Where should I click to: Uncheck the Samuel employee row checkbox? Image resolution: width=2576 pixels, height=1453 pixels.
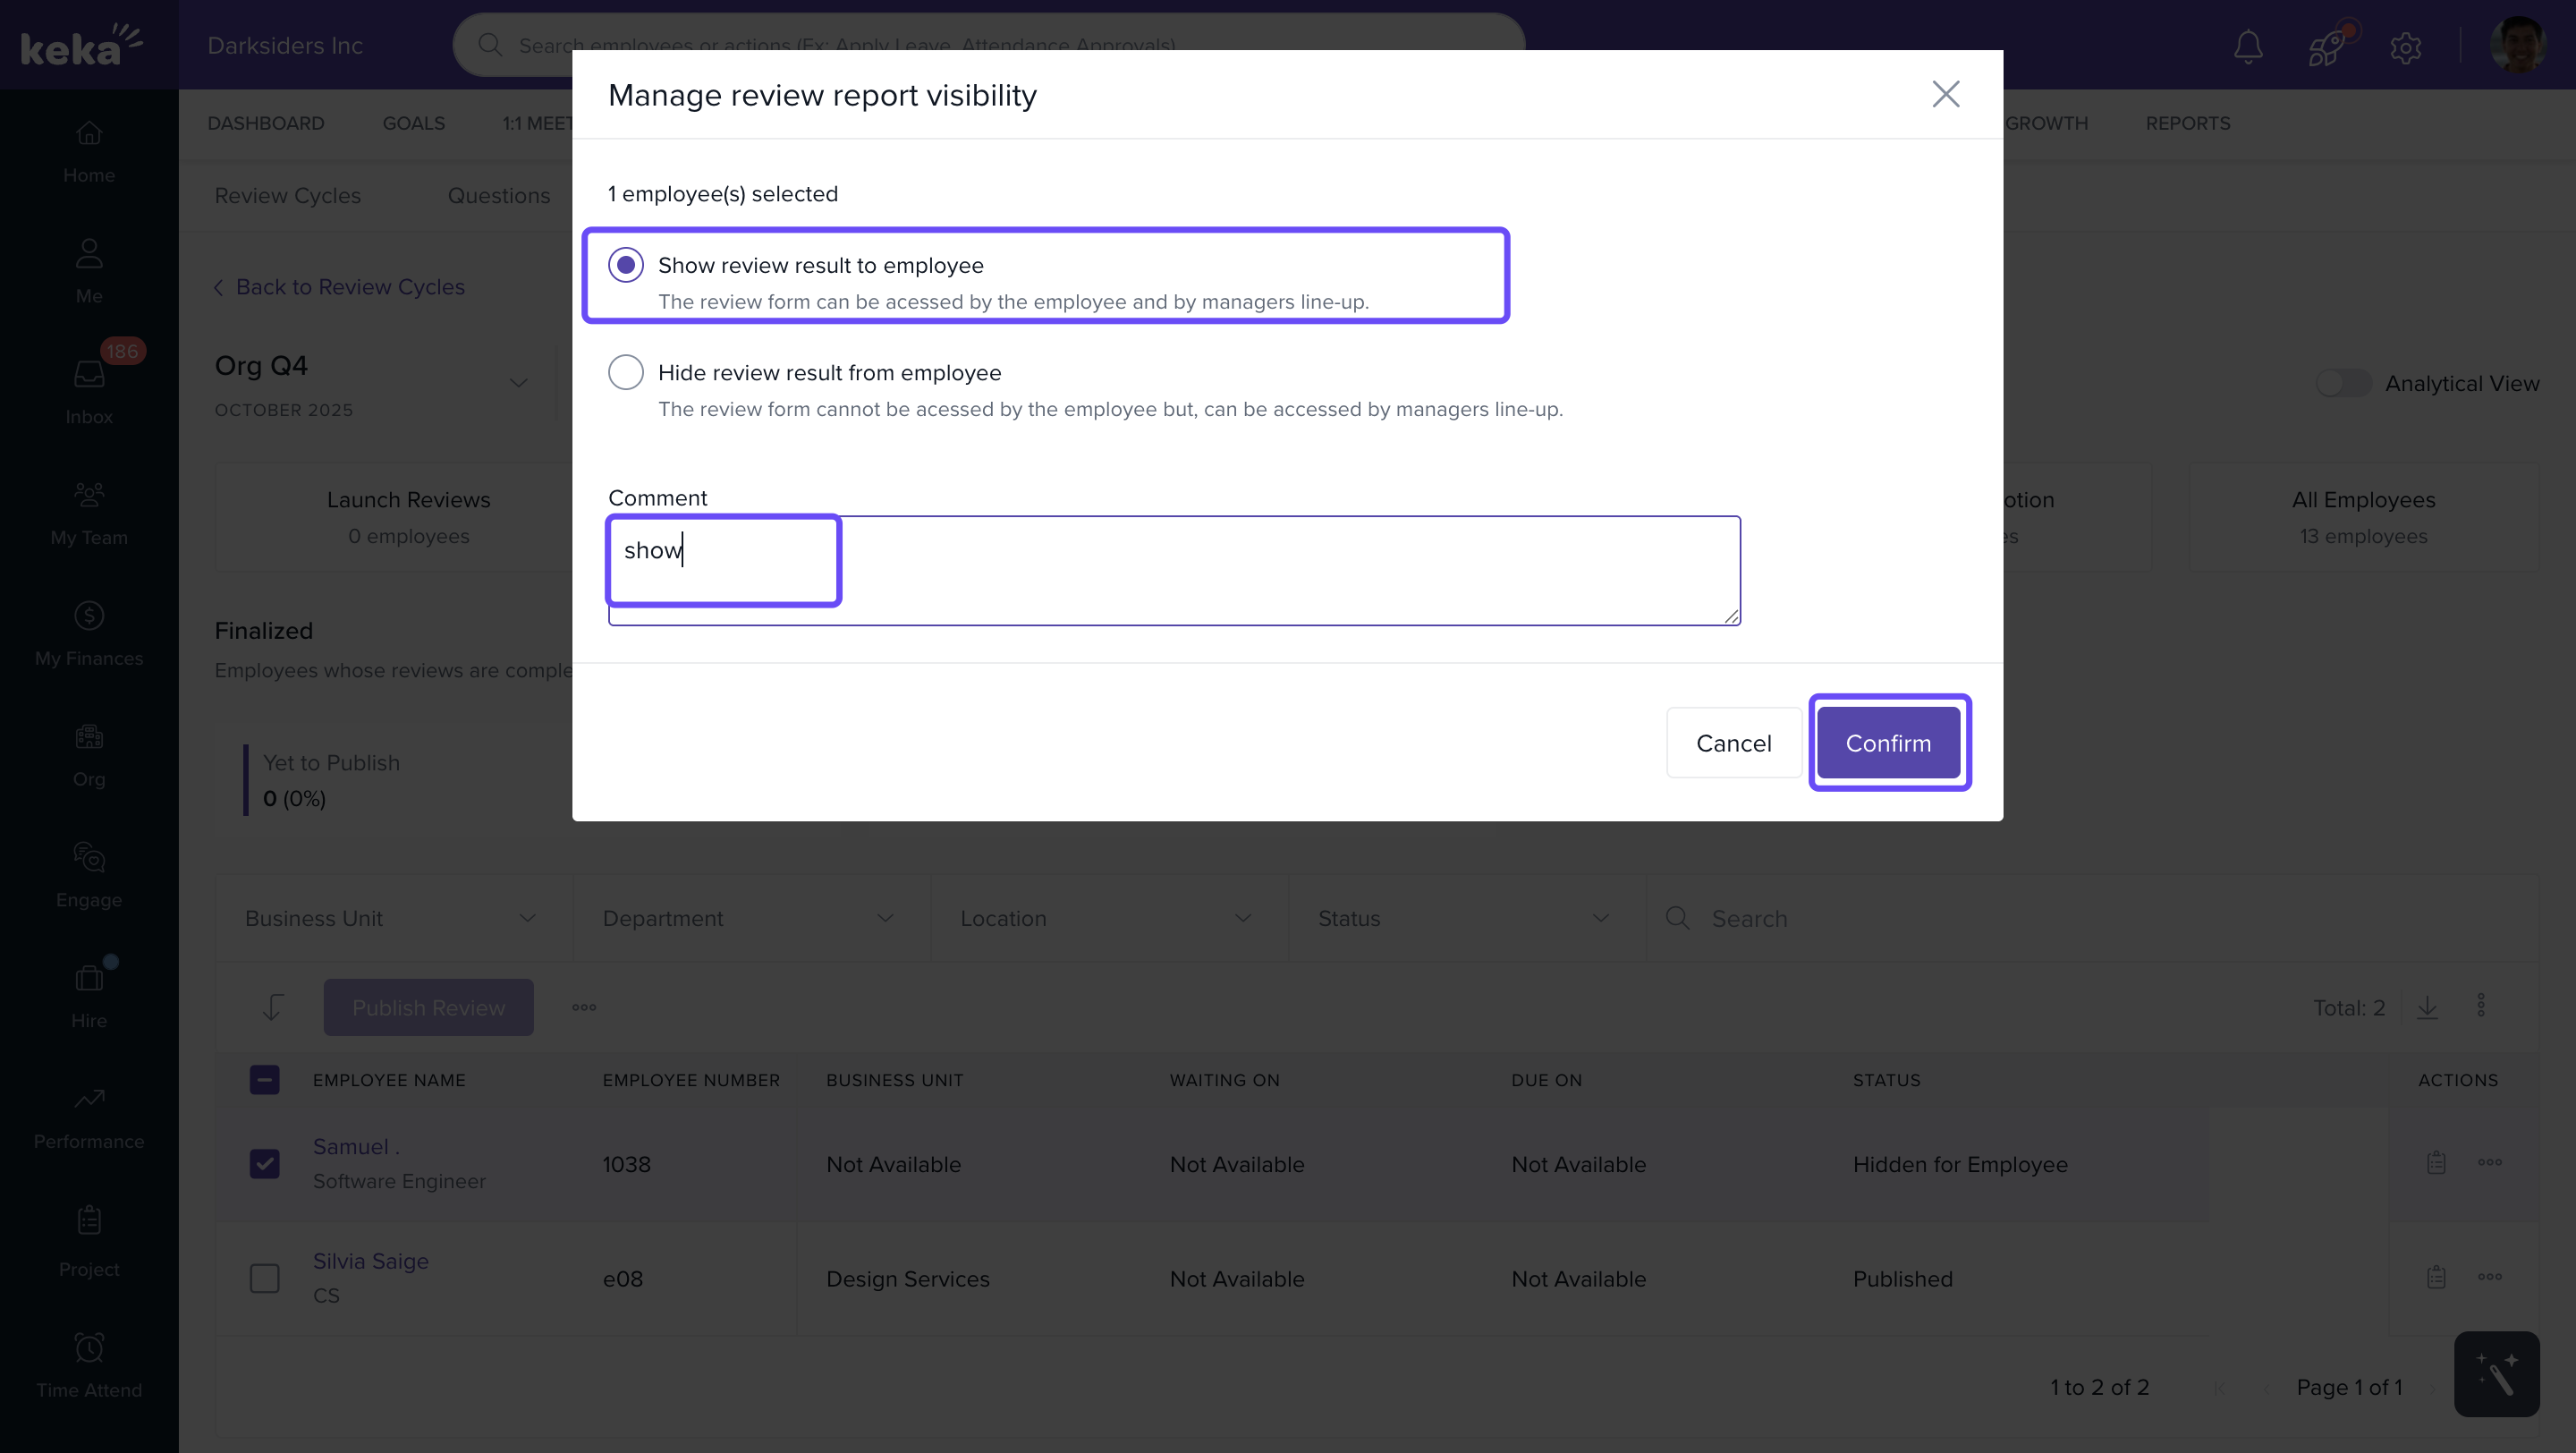pyautogui.click(x=265, y=1163)
